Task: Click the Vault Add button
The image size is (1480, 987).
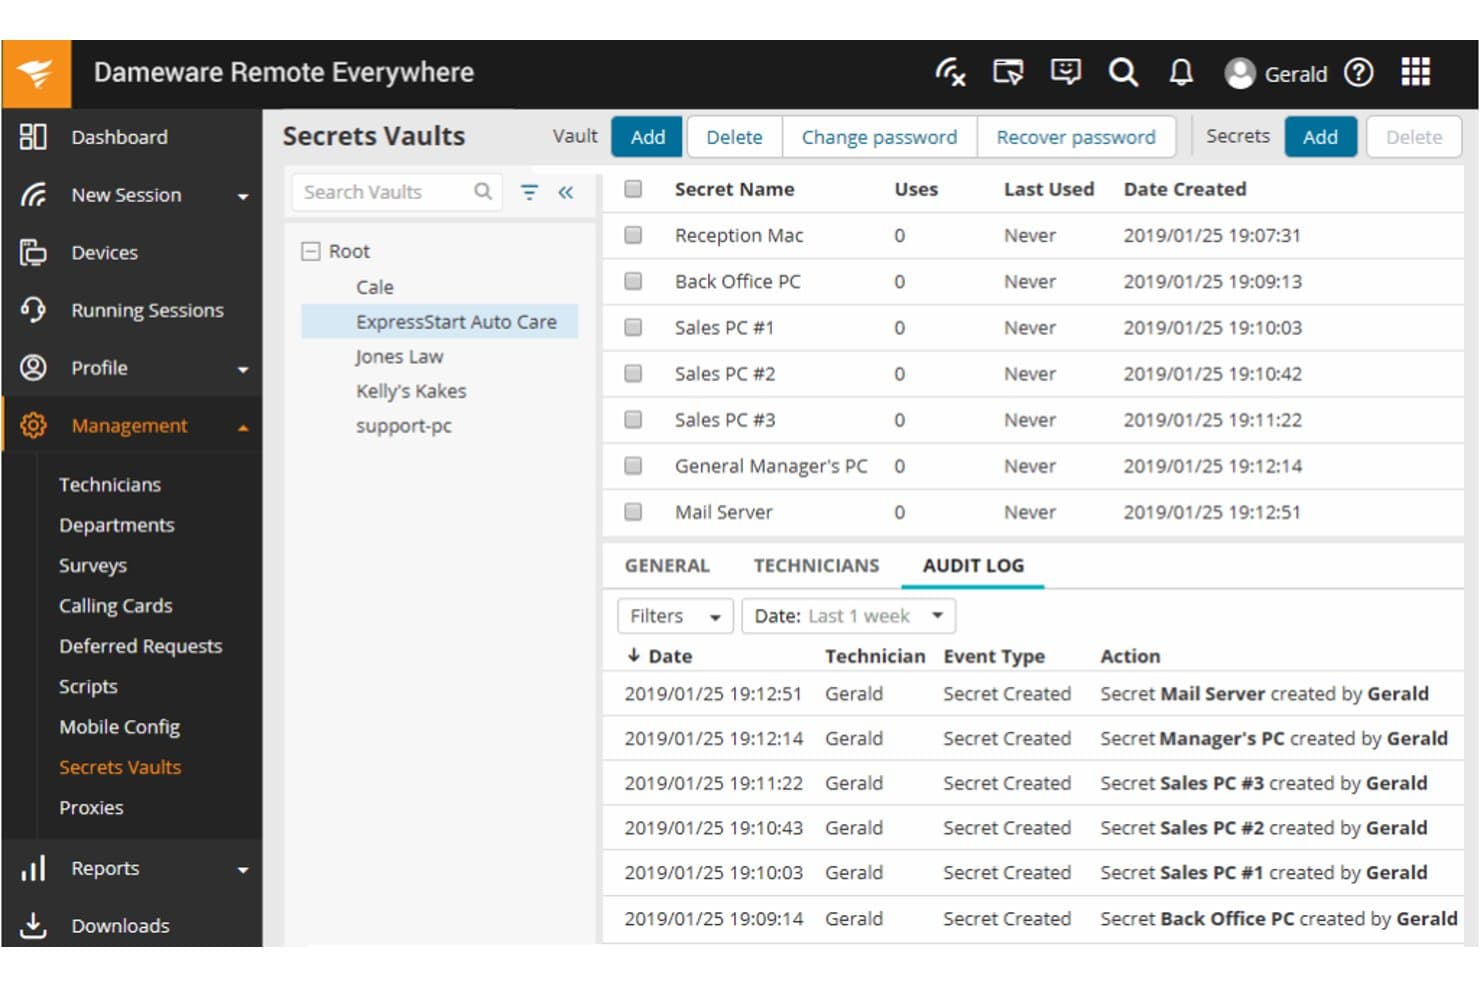Action: click(x=647, y=137)
